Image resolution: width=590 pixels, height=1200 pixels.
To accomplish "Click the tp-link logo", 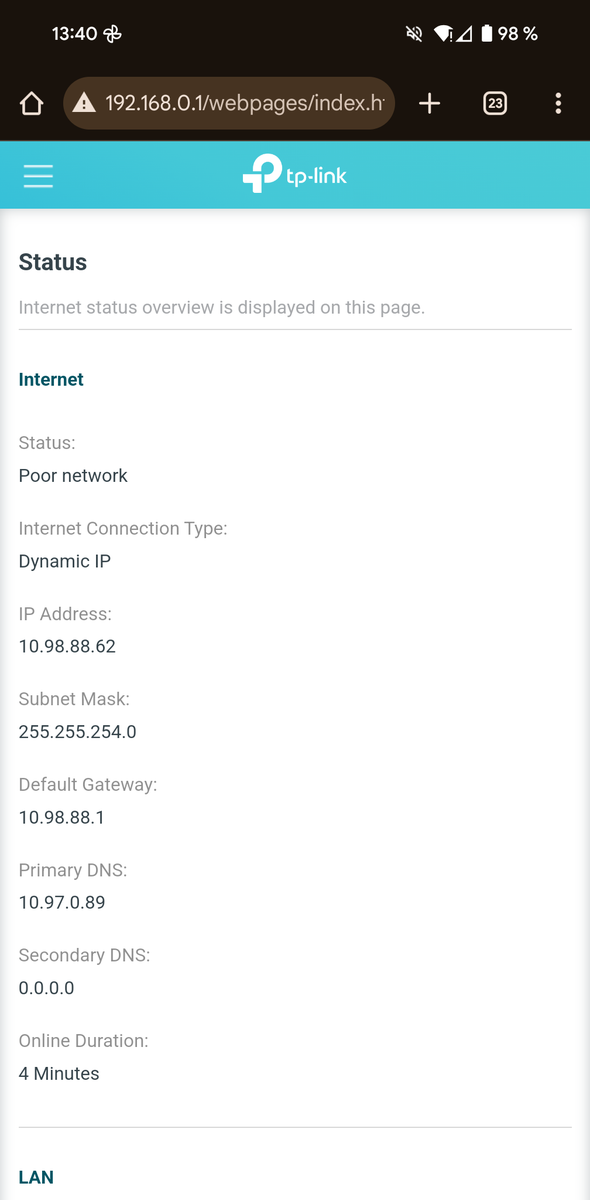I will click(x=295, y=175).
